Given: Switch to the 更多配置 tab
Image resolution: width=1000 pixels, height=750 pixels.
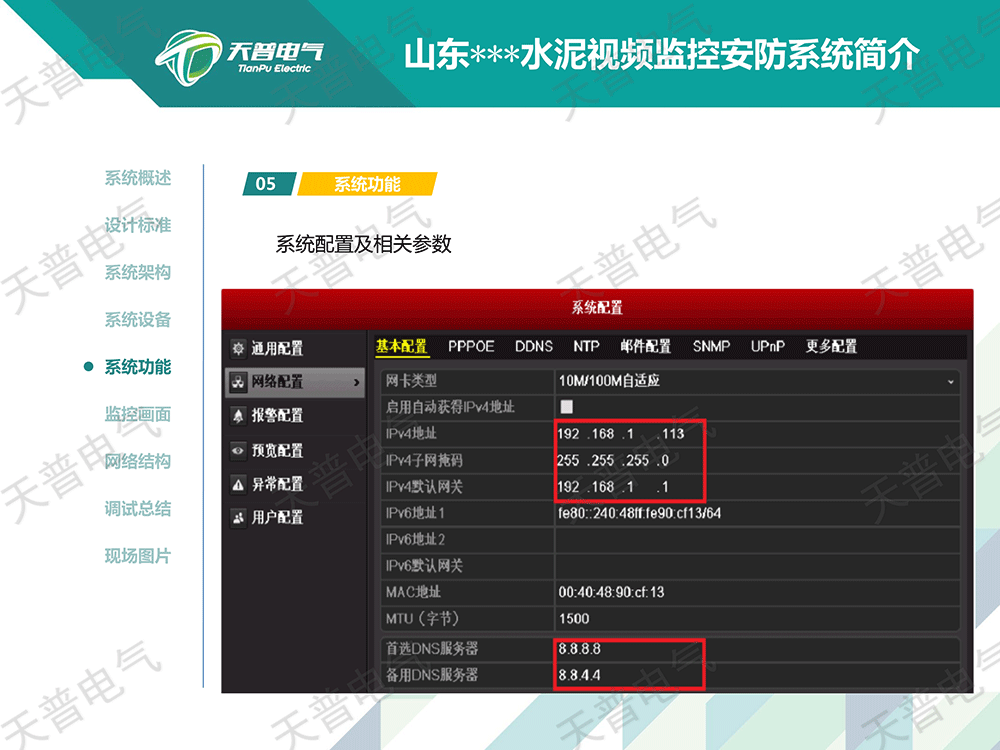Looking at the screenshot, I should [831, 346].
